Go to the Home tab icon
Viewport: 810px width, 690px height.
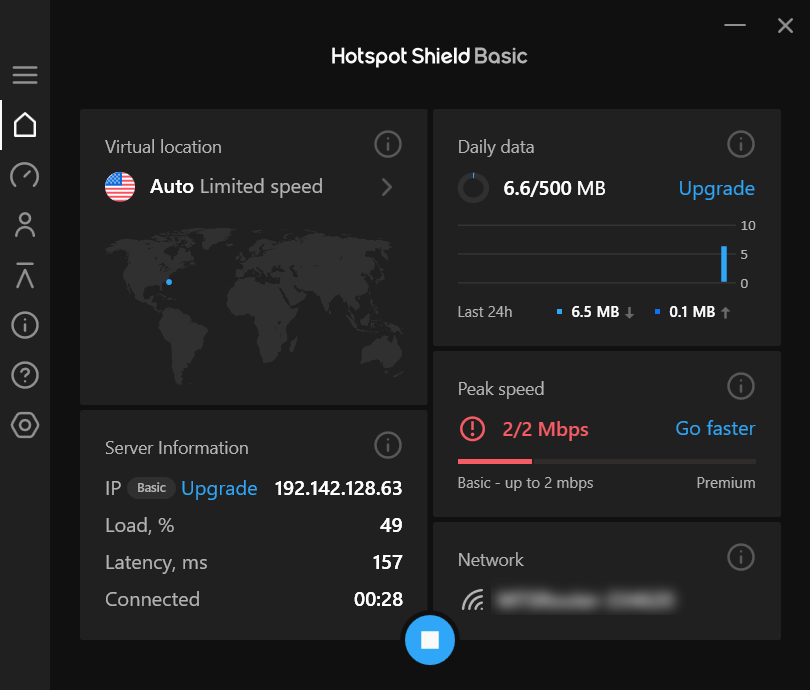pos(25,125)
